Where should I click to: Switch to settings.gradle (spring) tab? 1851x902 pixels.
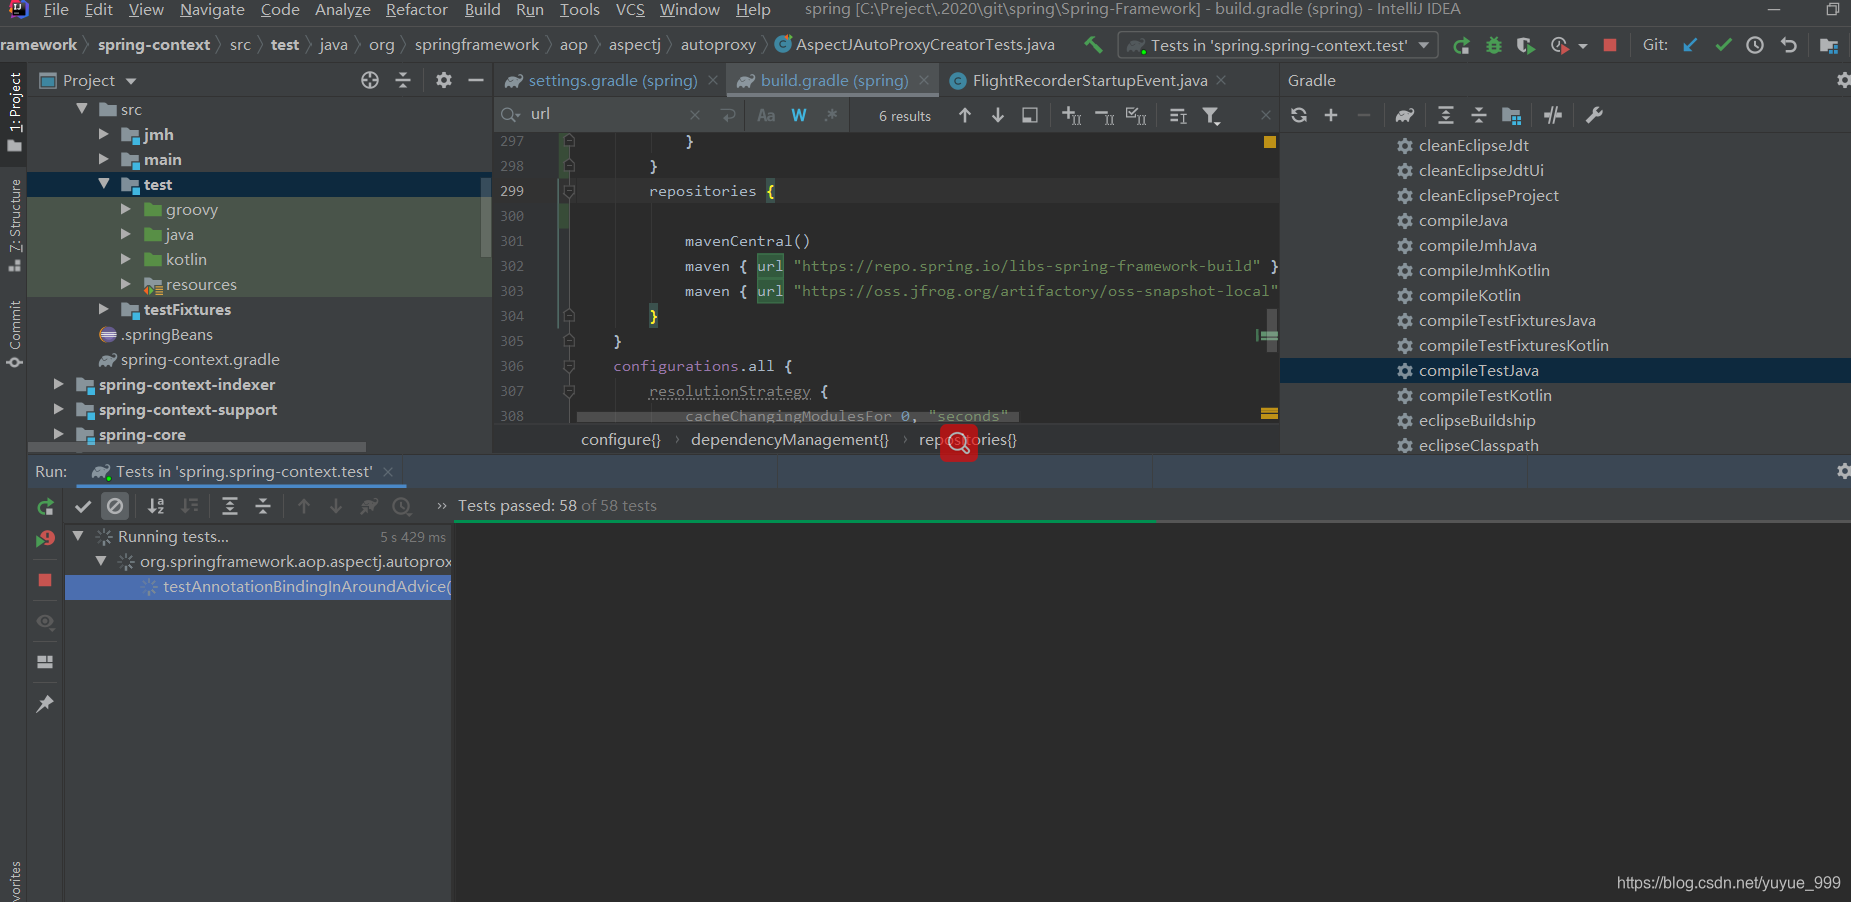coord(612,80)
